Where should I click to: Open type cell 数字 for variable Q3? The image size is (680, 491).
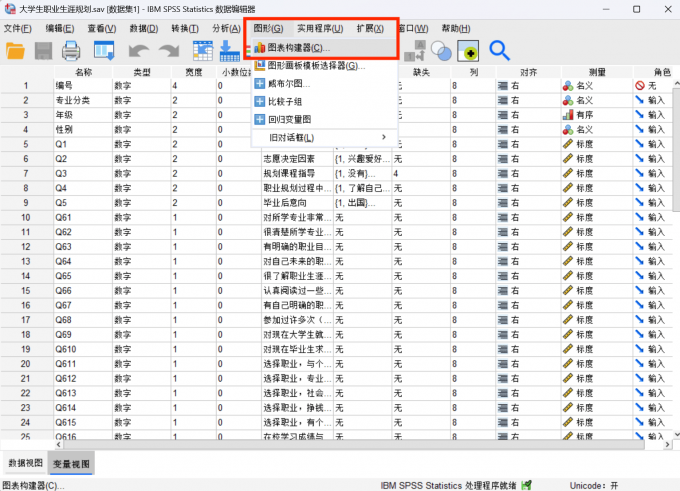141,173
